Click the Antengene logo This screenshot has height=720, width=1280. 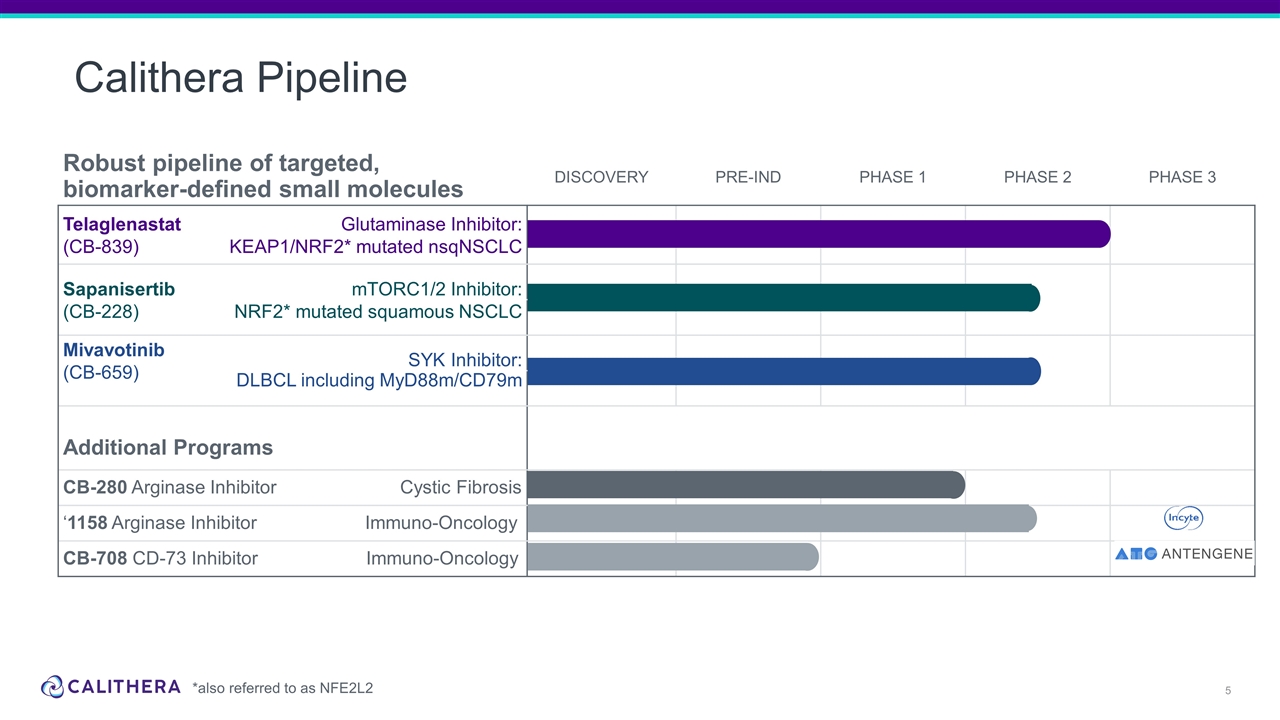(1183, 554)
